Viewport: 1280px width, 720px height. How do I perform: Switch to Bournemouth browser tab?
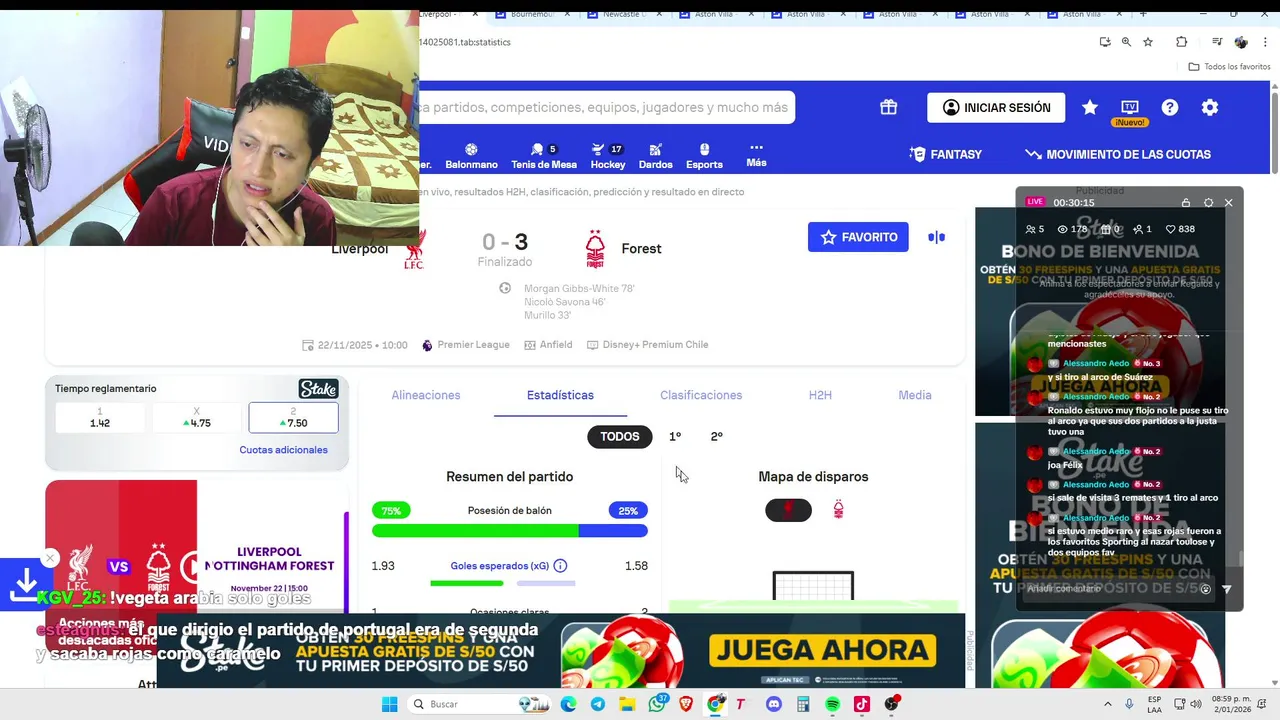tap(533, 14)
